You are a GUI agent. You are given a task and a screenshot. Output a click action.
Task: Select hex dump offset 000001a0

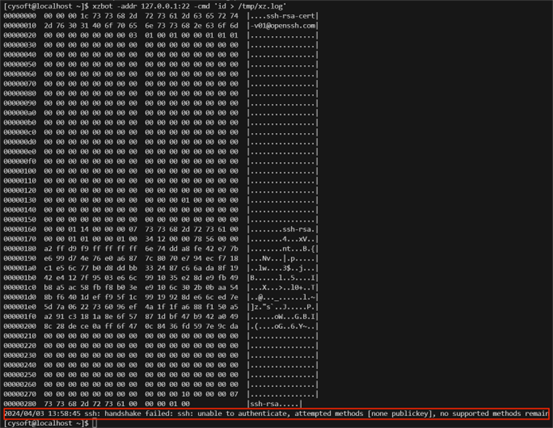coord(20,268)
